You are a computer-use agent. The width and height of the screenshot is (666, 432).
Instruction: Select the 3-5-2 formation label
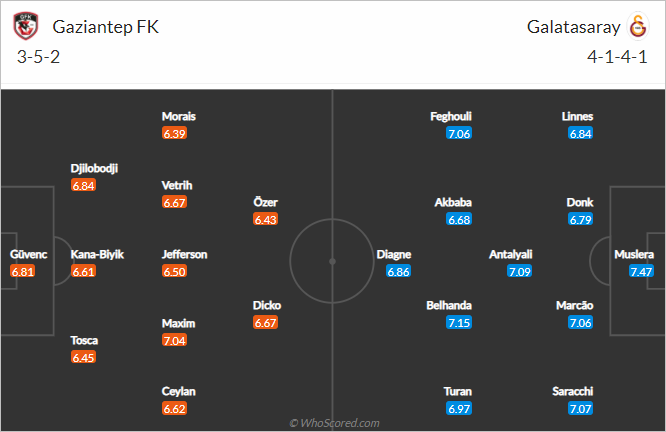(38, 56)
